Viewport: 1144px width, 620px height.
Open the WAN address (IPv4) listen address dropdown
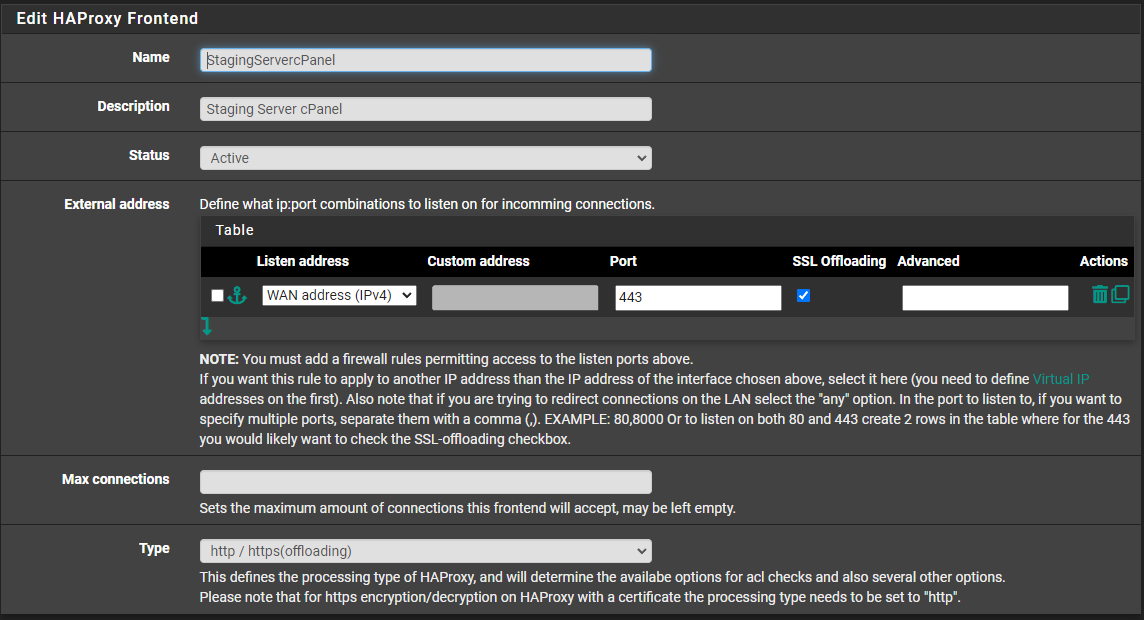pos(339,295)
